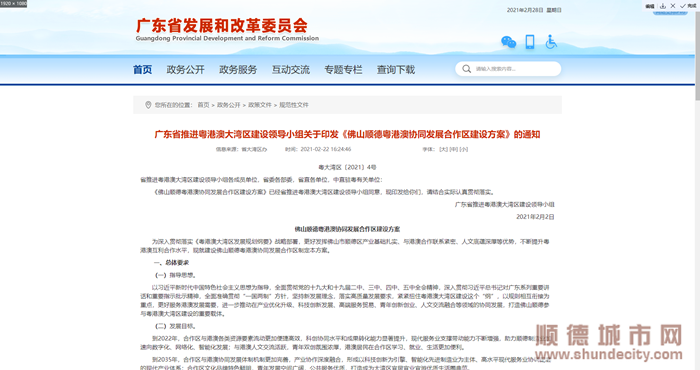The image size is (700, 370).
Task: Open the 政务公开 navigation menu
Action: (x=185, y=70)
